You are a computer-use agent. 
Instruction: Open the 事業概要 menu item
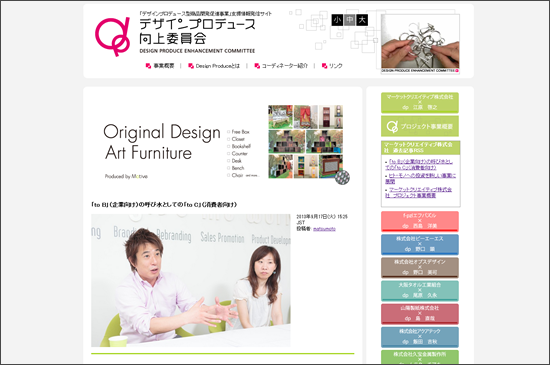(160, 66)
